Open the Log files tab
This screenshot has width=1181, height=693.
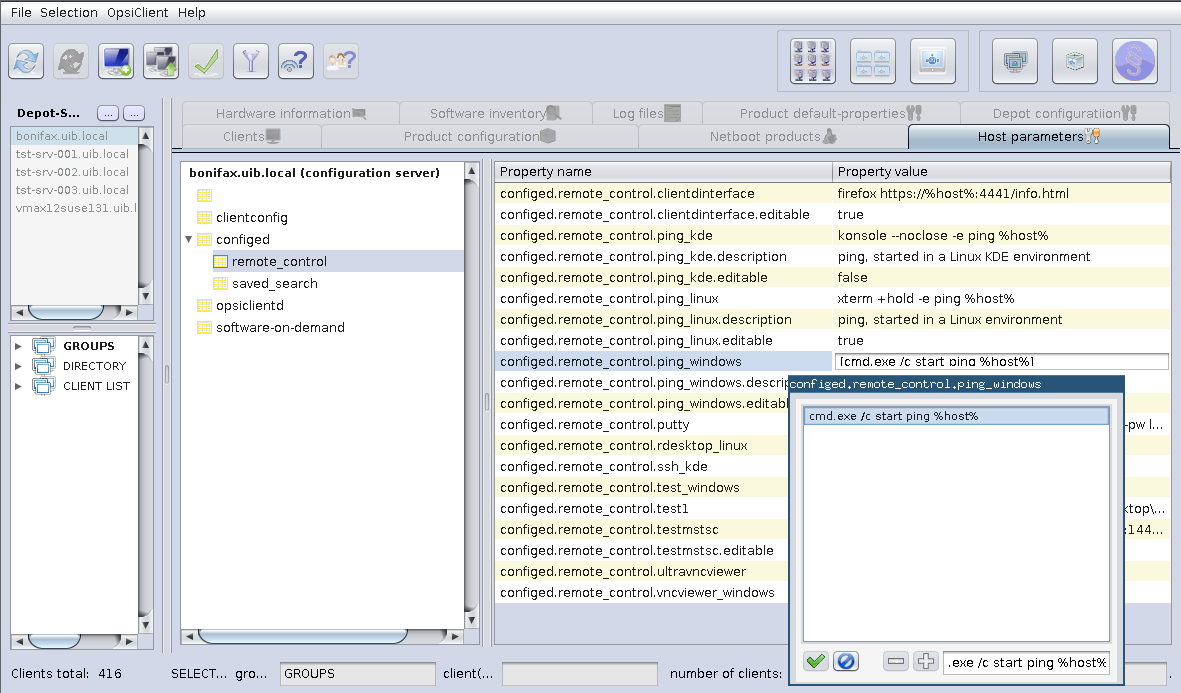click(646, 113)
